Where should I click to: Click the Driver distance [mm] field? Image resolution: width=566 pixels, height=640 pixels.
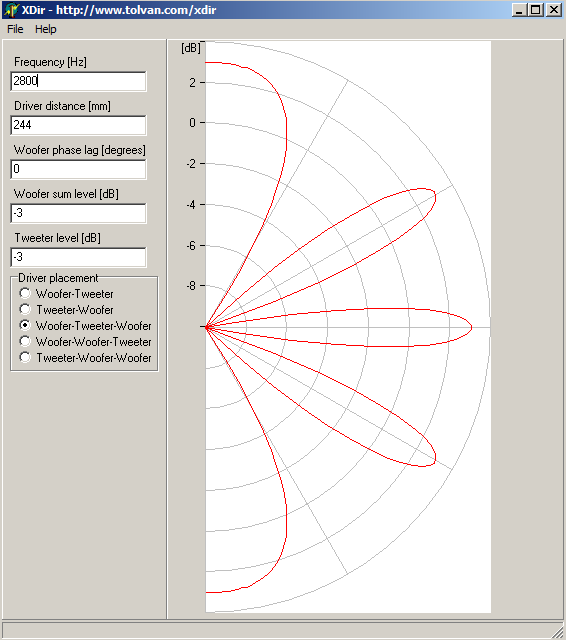click(78, 125)
